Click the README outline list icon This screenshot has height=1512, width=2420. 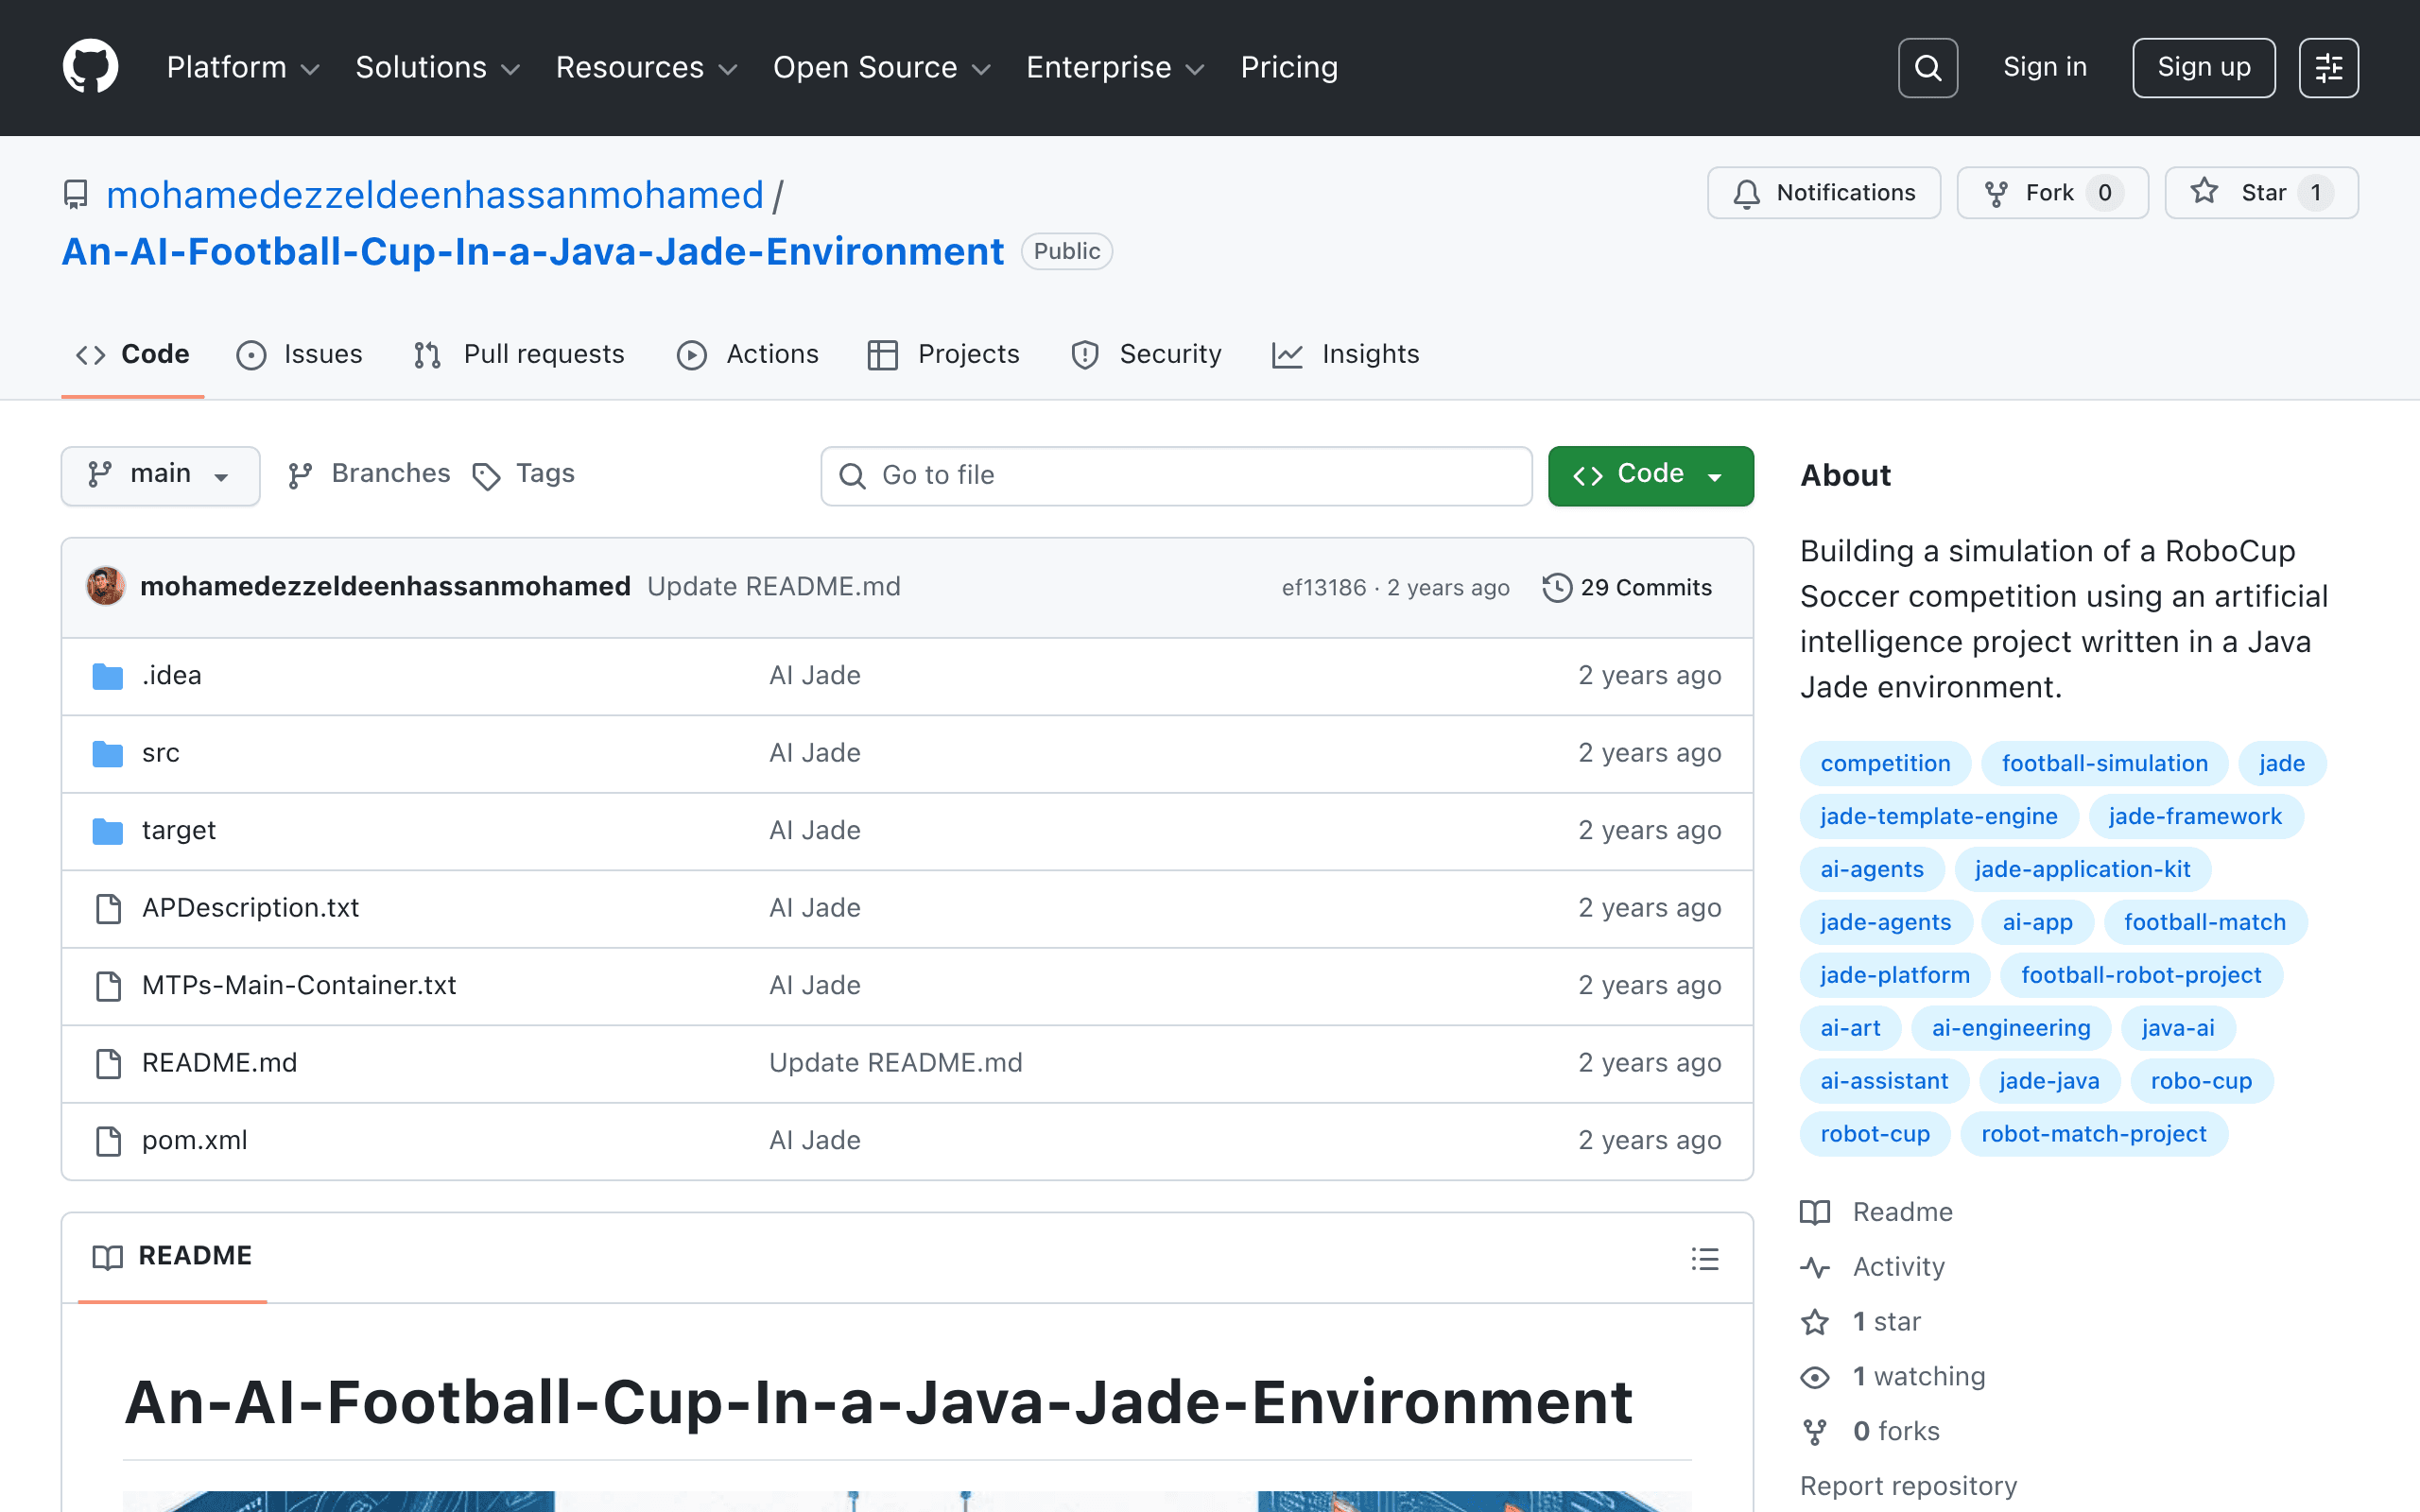tap(1705, 1258)
